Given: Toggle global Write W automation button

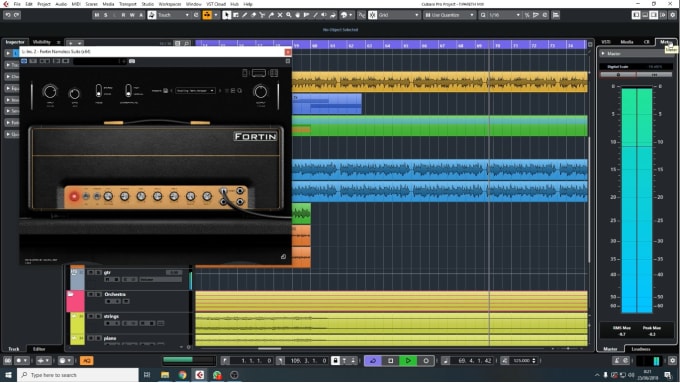Looking at the screenshot, I should (x=132, y=15).
